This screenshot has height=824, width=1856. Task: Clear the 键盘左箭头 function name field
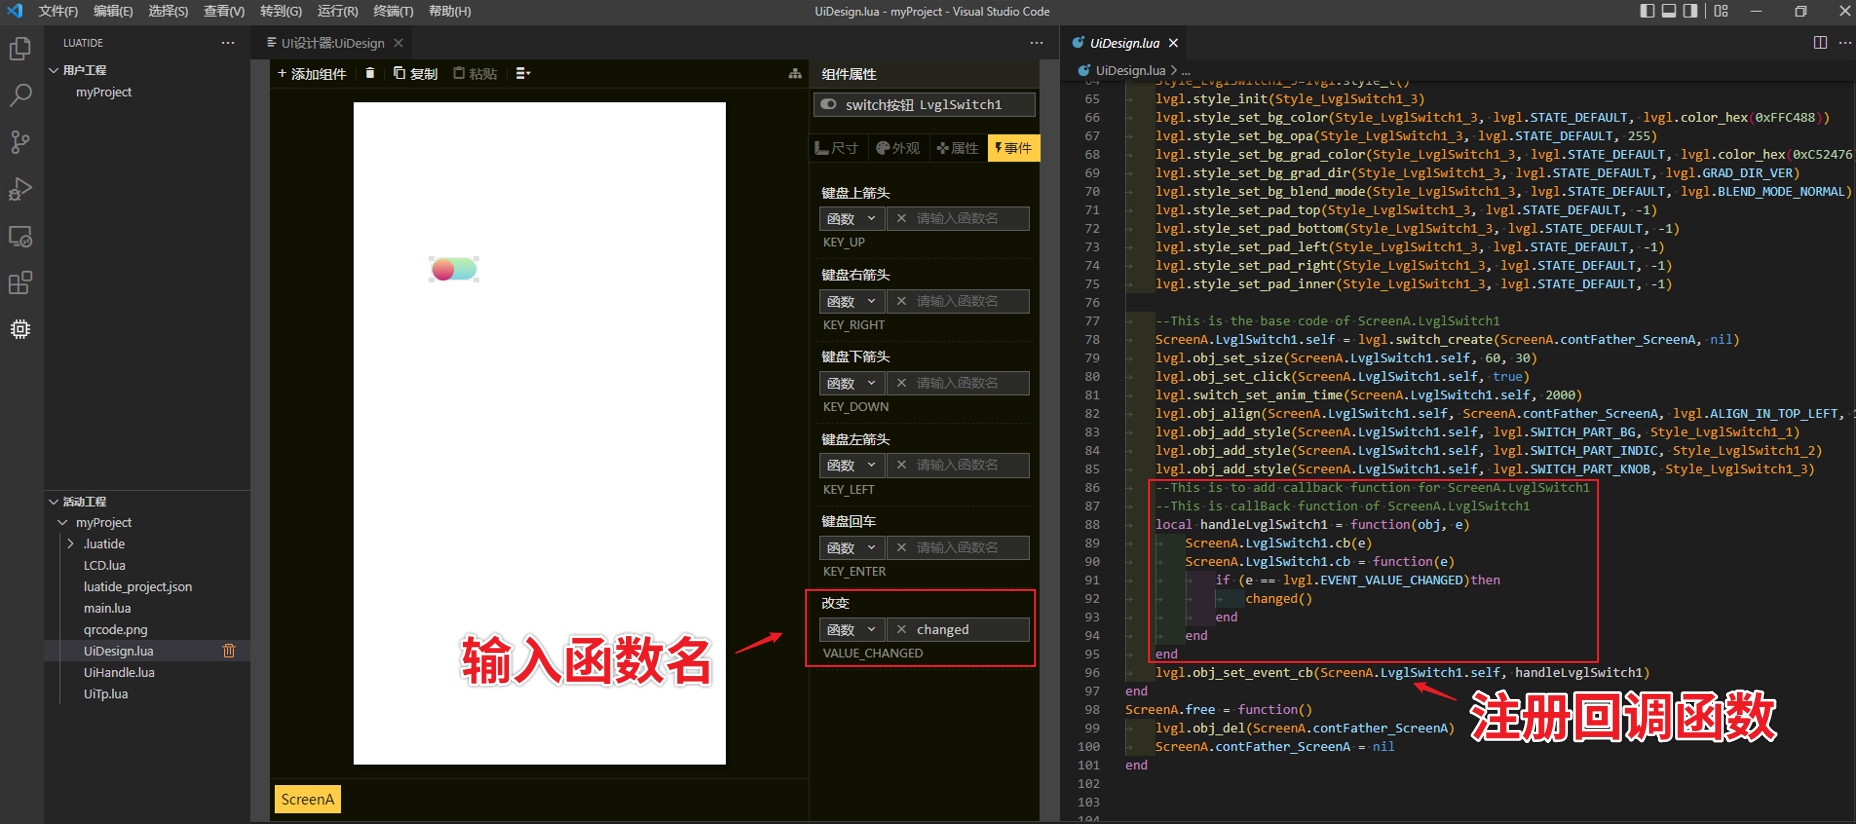tap(901, 465)
